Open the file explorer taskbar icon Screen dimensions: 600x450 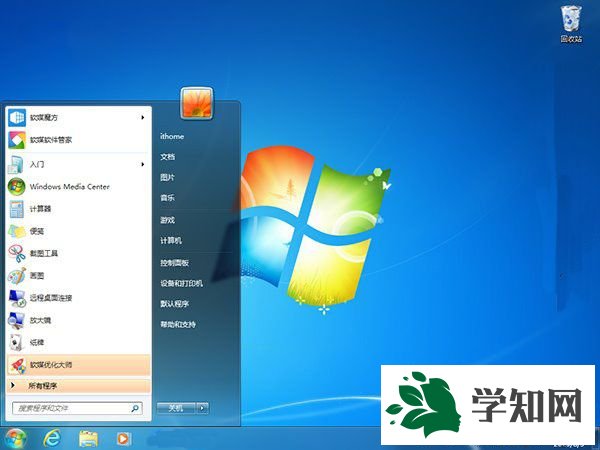[88, 439]
